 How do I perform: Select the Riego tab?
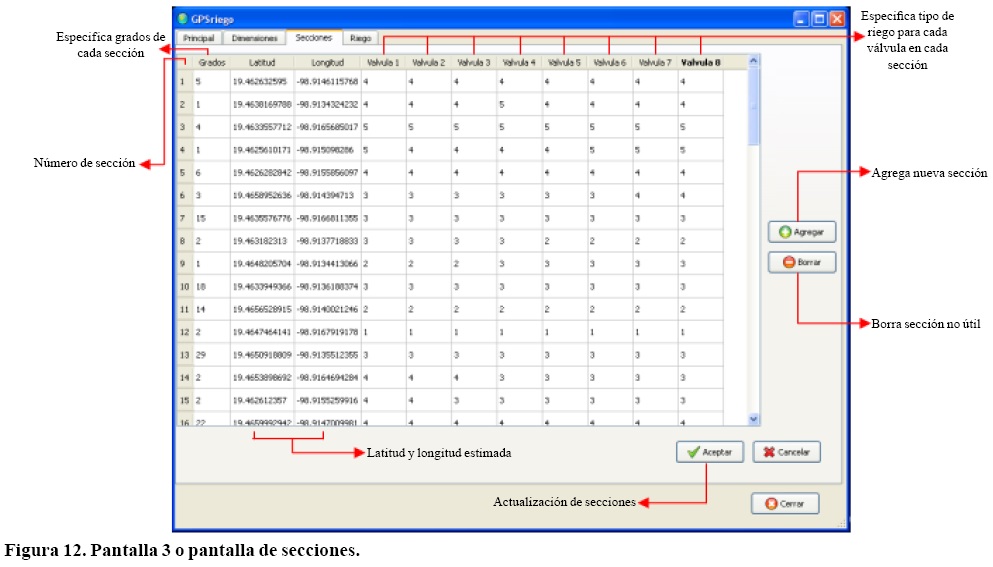[360, 38]
